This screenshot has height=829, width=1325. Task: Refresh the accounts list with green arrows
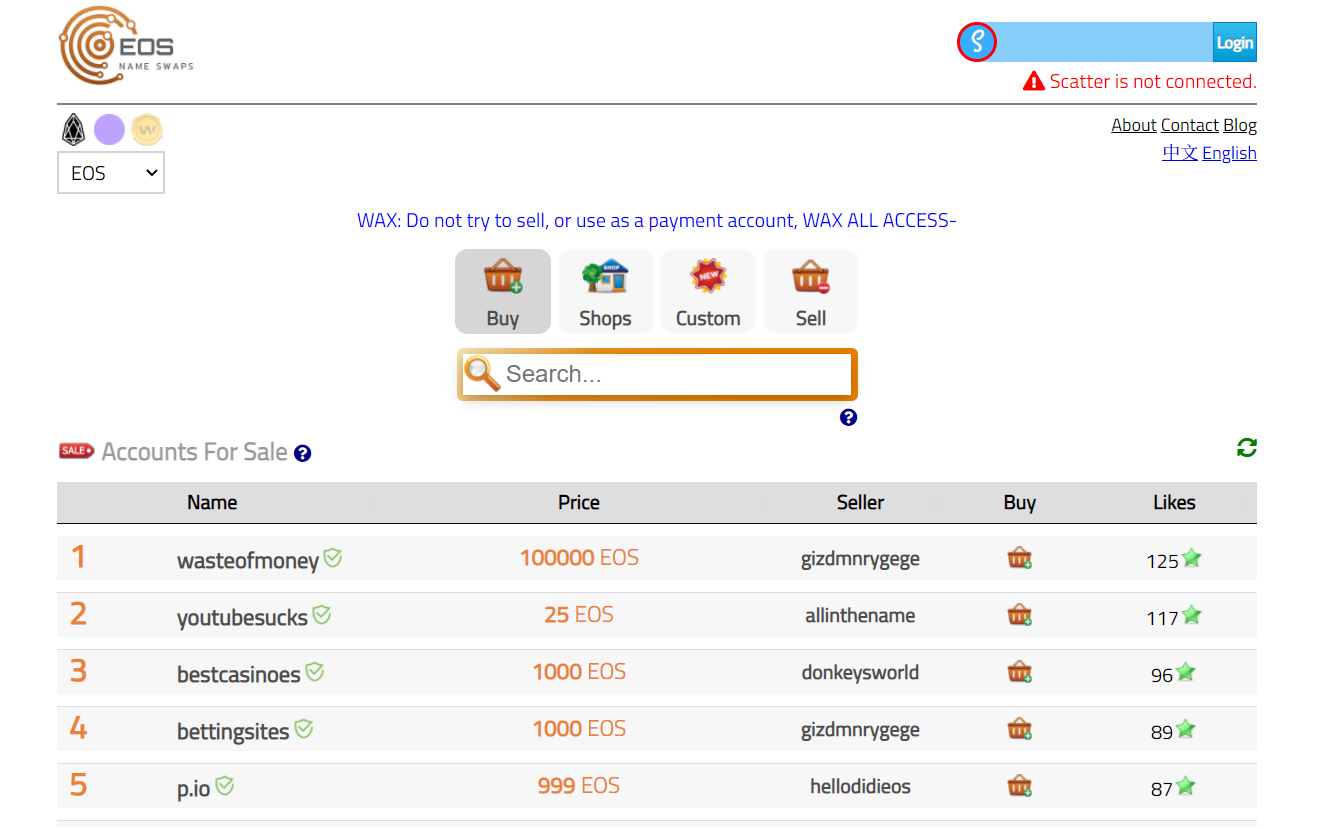[x=1246, y=448]
